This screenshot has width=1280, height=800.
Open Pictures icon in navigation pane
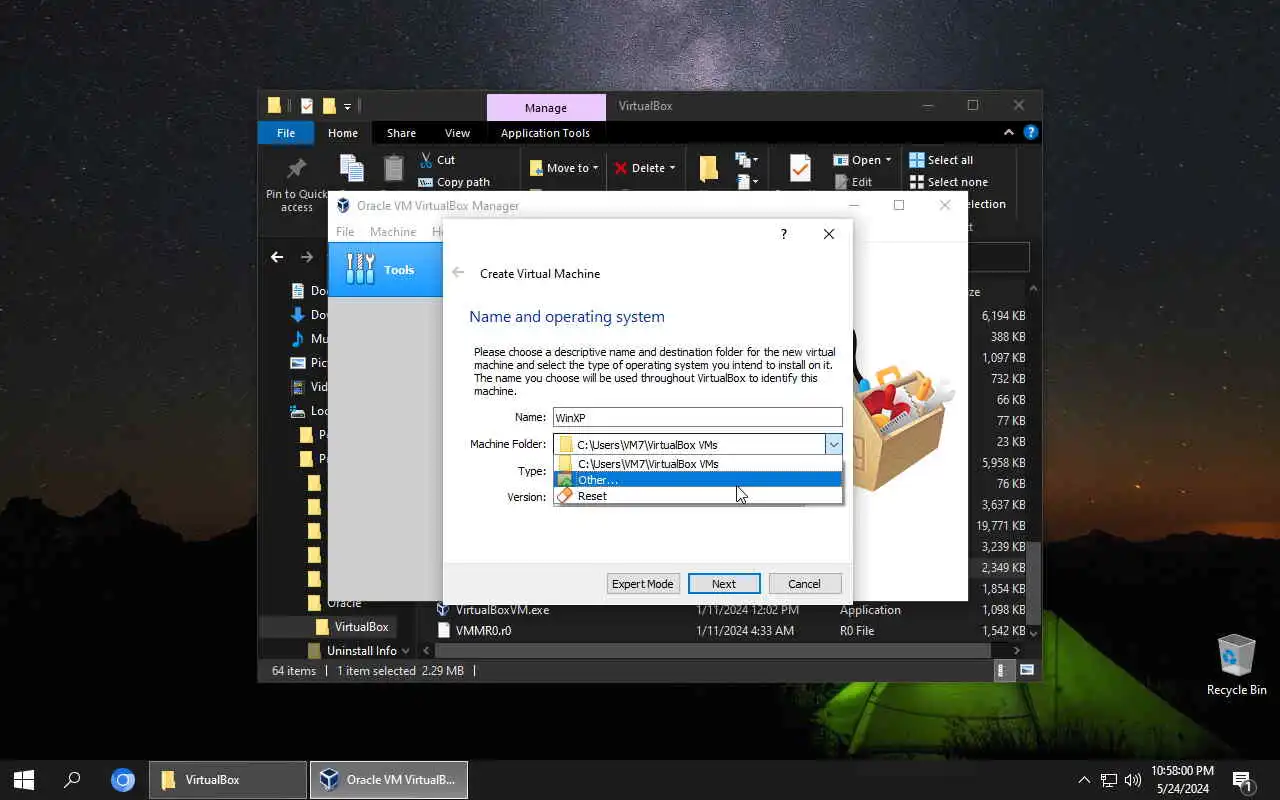coord(297,363)
